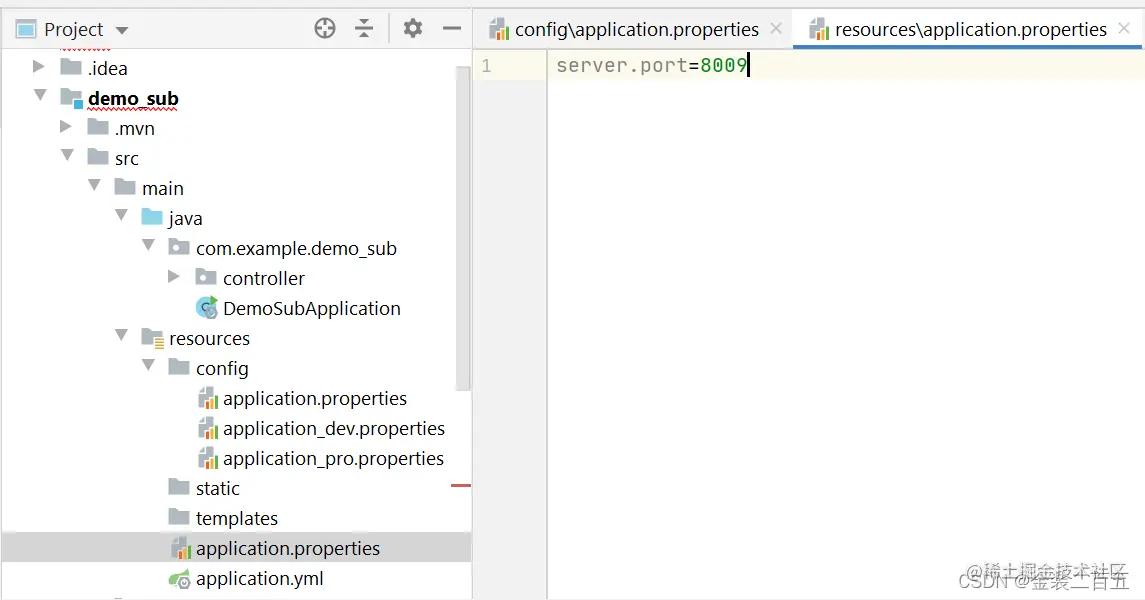Click the static folder icon
Image resolution: width=1145 pixels, height=600 pixels.
[179, 487]
